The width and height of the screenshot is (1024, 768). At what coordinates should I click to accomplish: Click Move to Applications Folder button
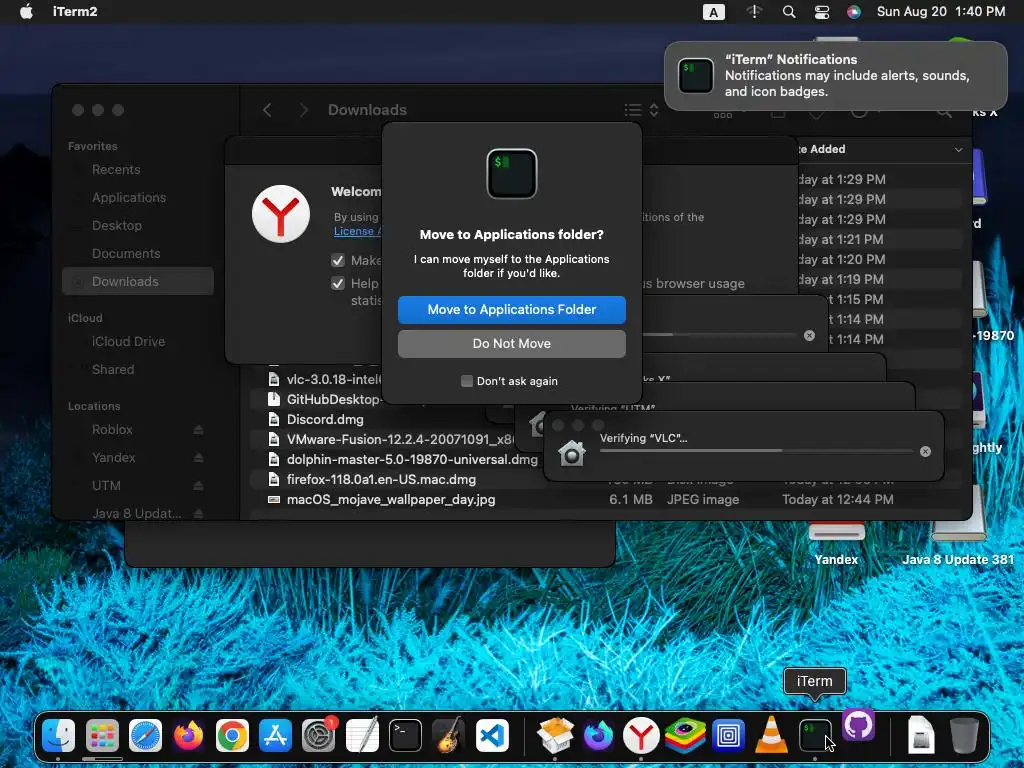point(511,310)
